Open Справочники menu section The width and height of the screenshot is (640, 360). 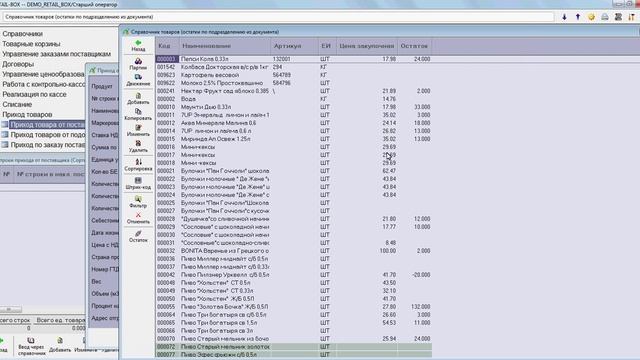coord(22,34)
